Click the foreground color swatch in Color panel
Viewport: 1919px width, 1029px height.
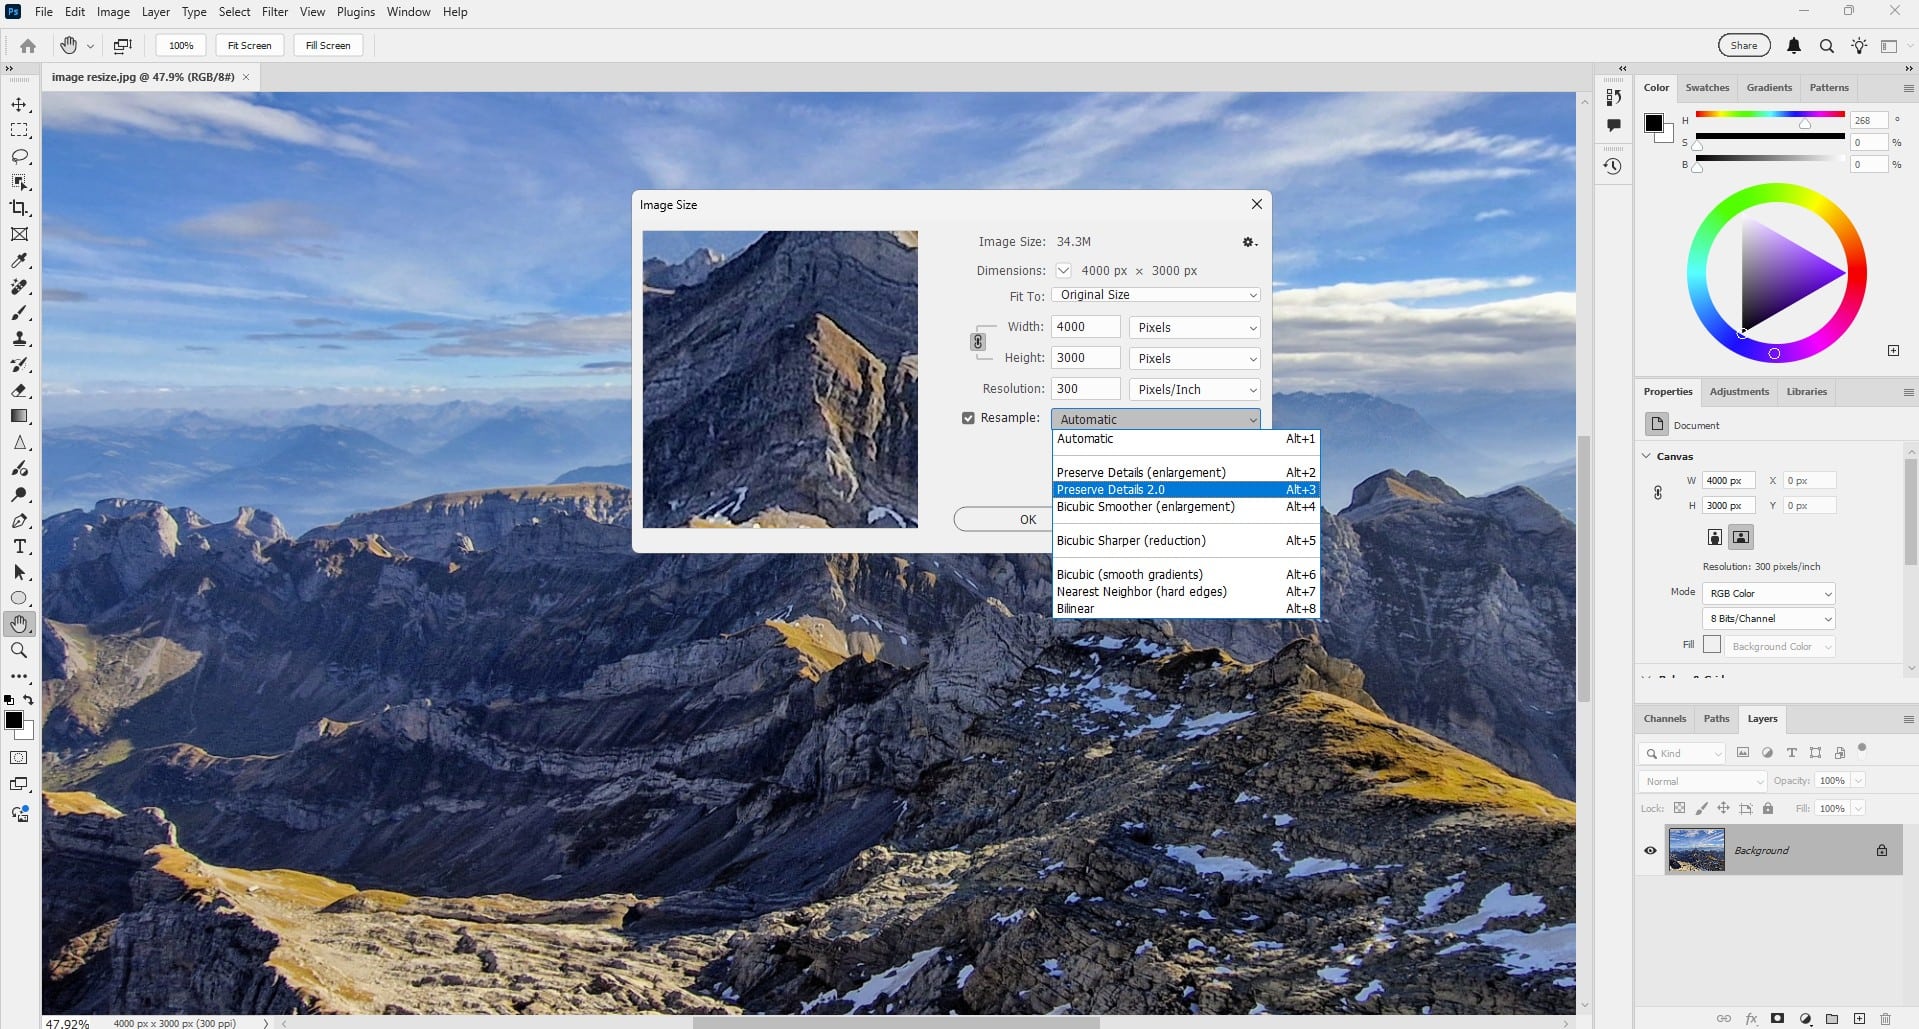[x=1654, y=123]
